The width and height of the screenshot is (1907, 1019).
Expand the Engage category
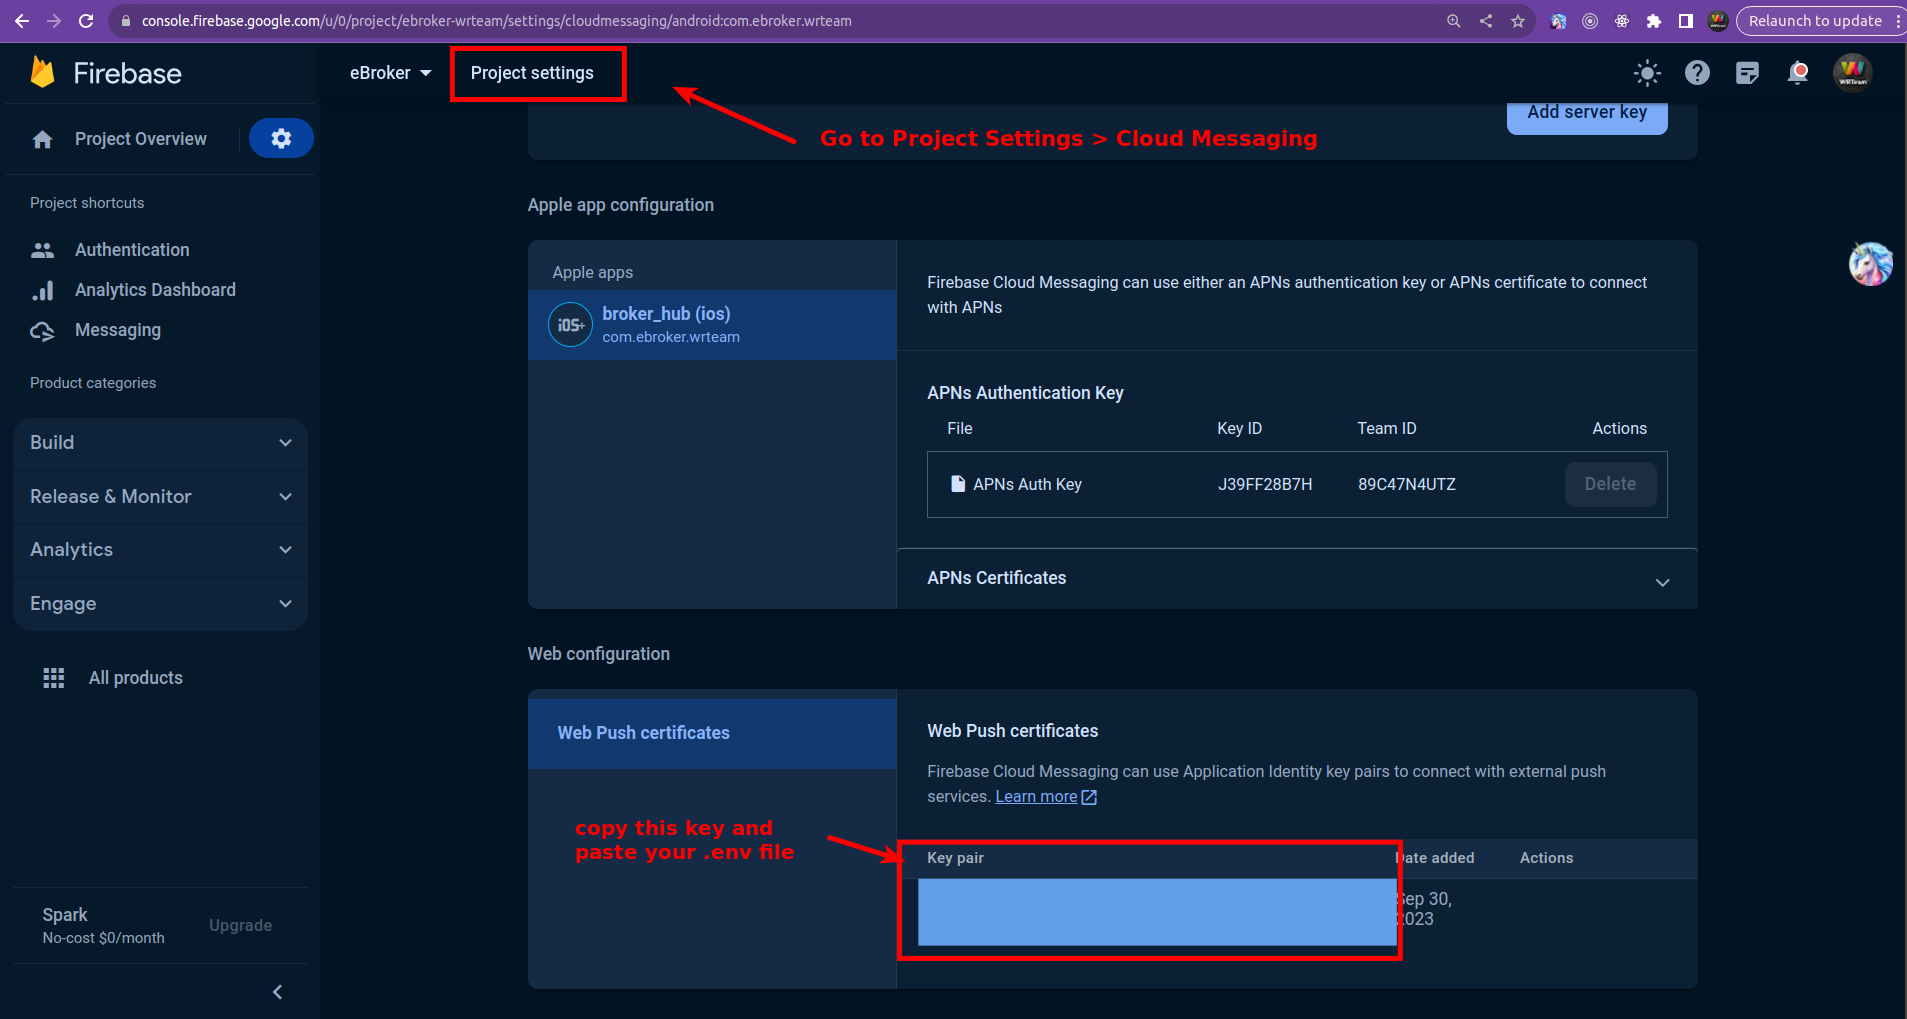160,604
